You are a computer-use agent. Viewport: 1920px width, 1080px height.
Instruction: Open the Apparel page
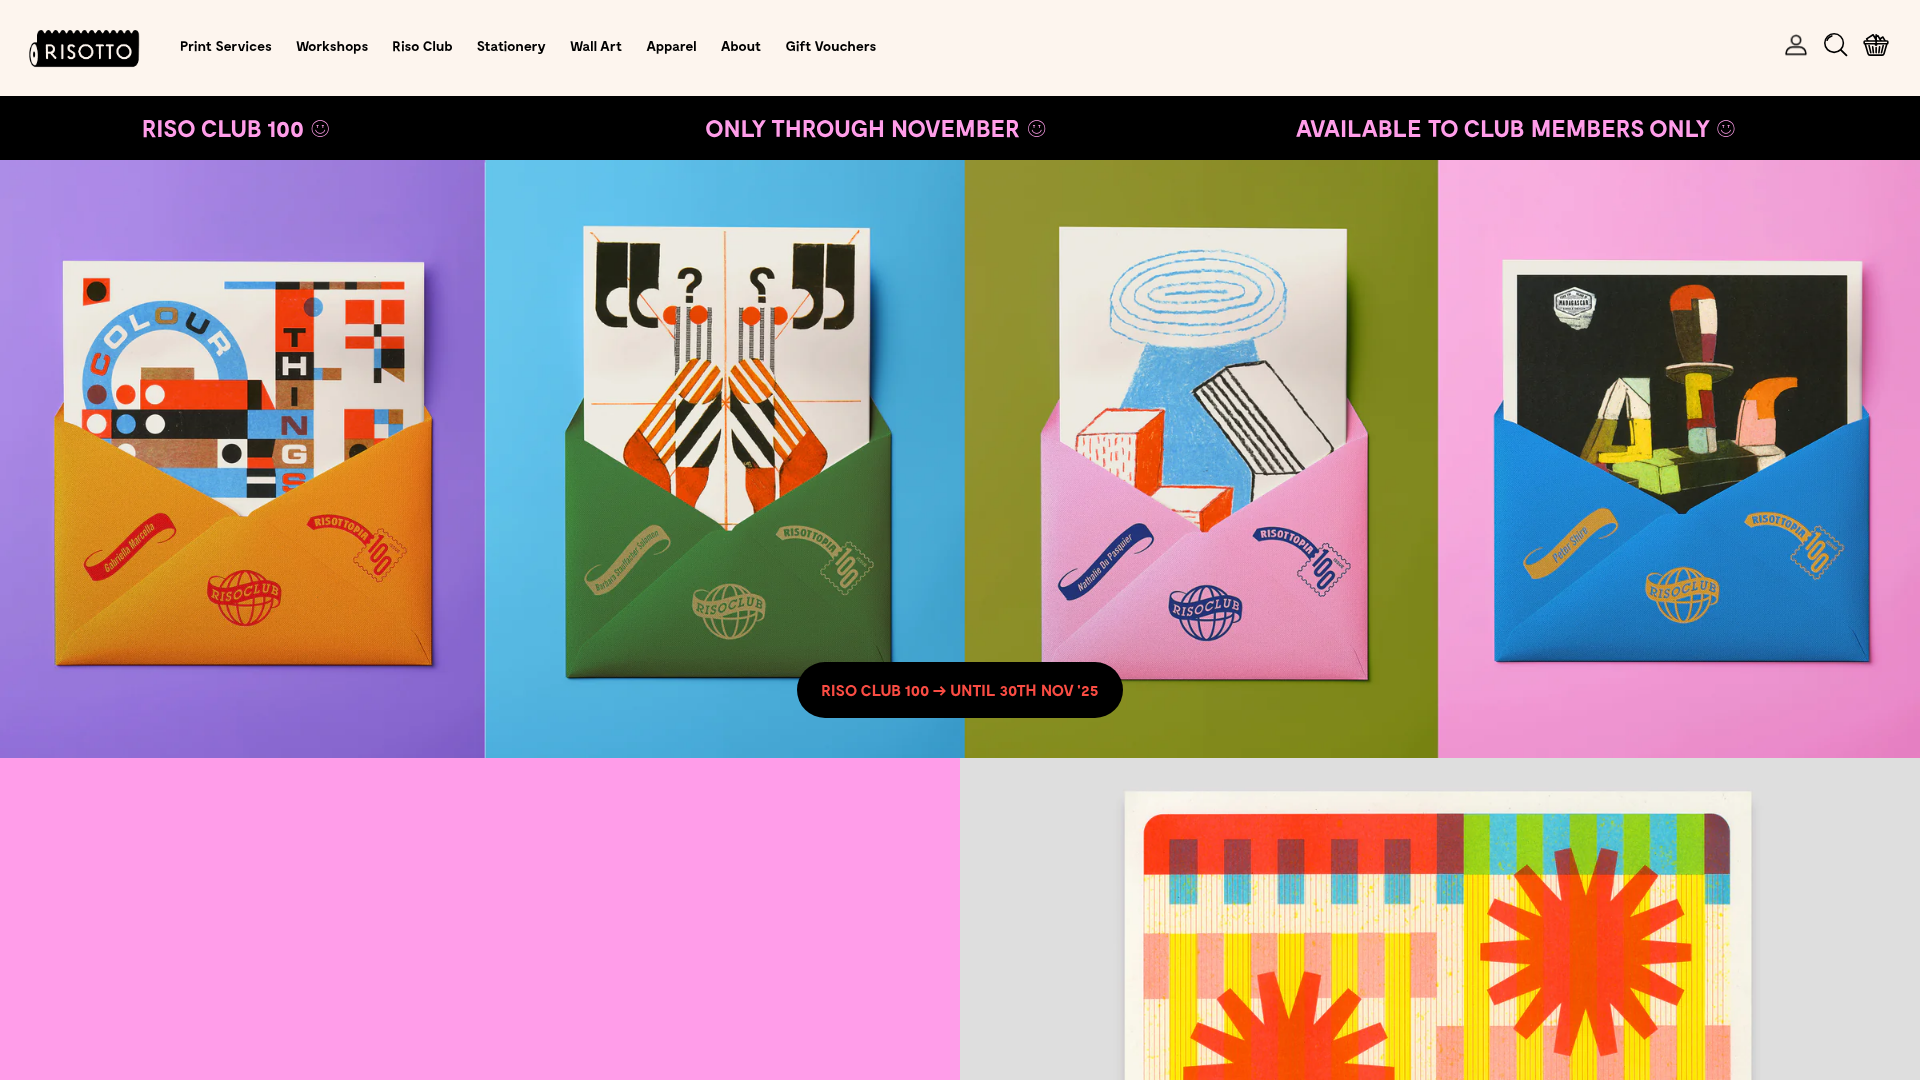pyautogui.click(x=671, y=46)
